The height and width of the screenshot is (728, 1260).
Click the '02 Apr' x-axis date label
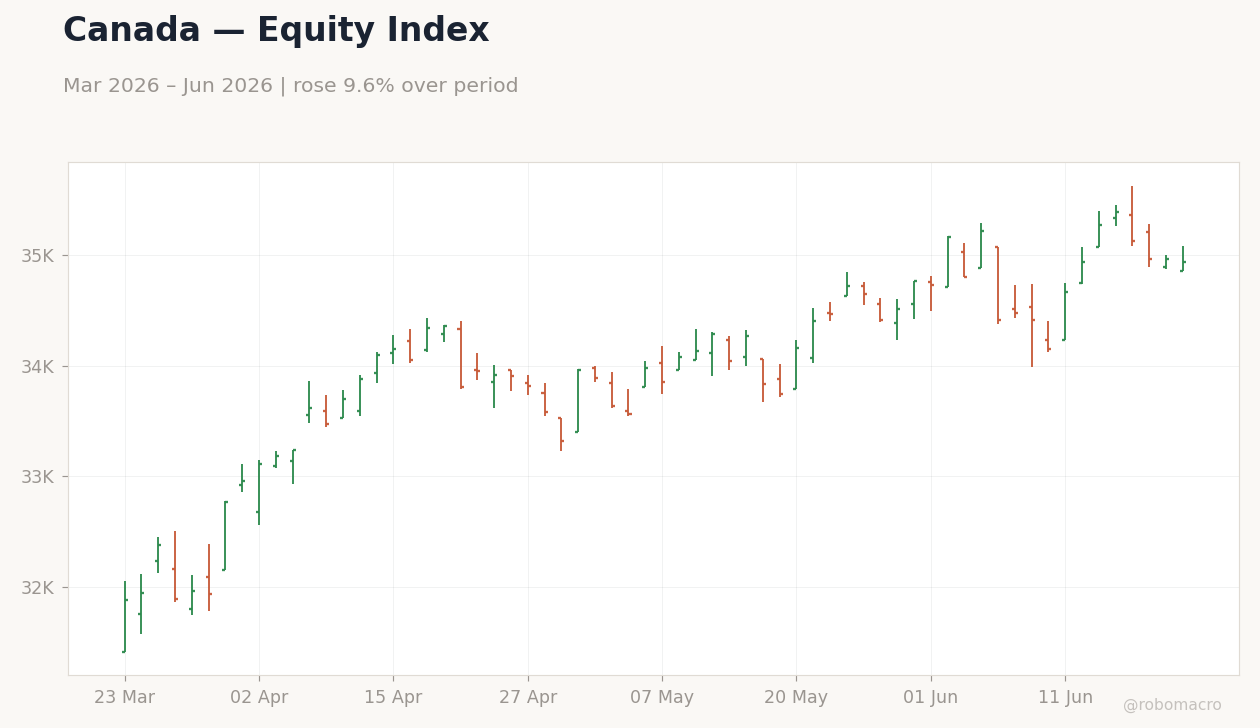click(x=259, y=698)
